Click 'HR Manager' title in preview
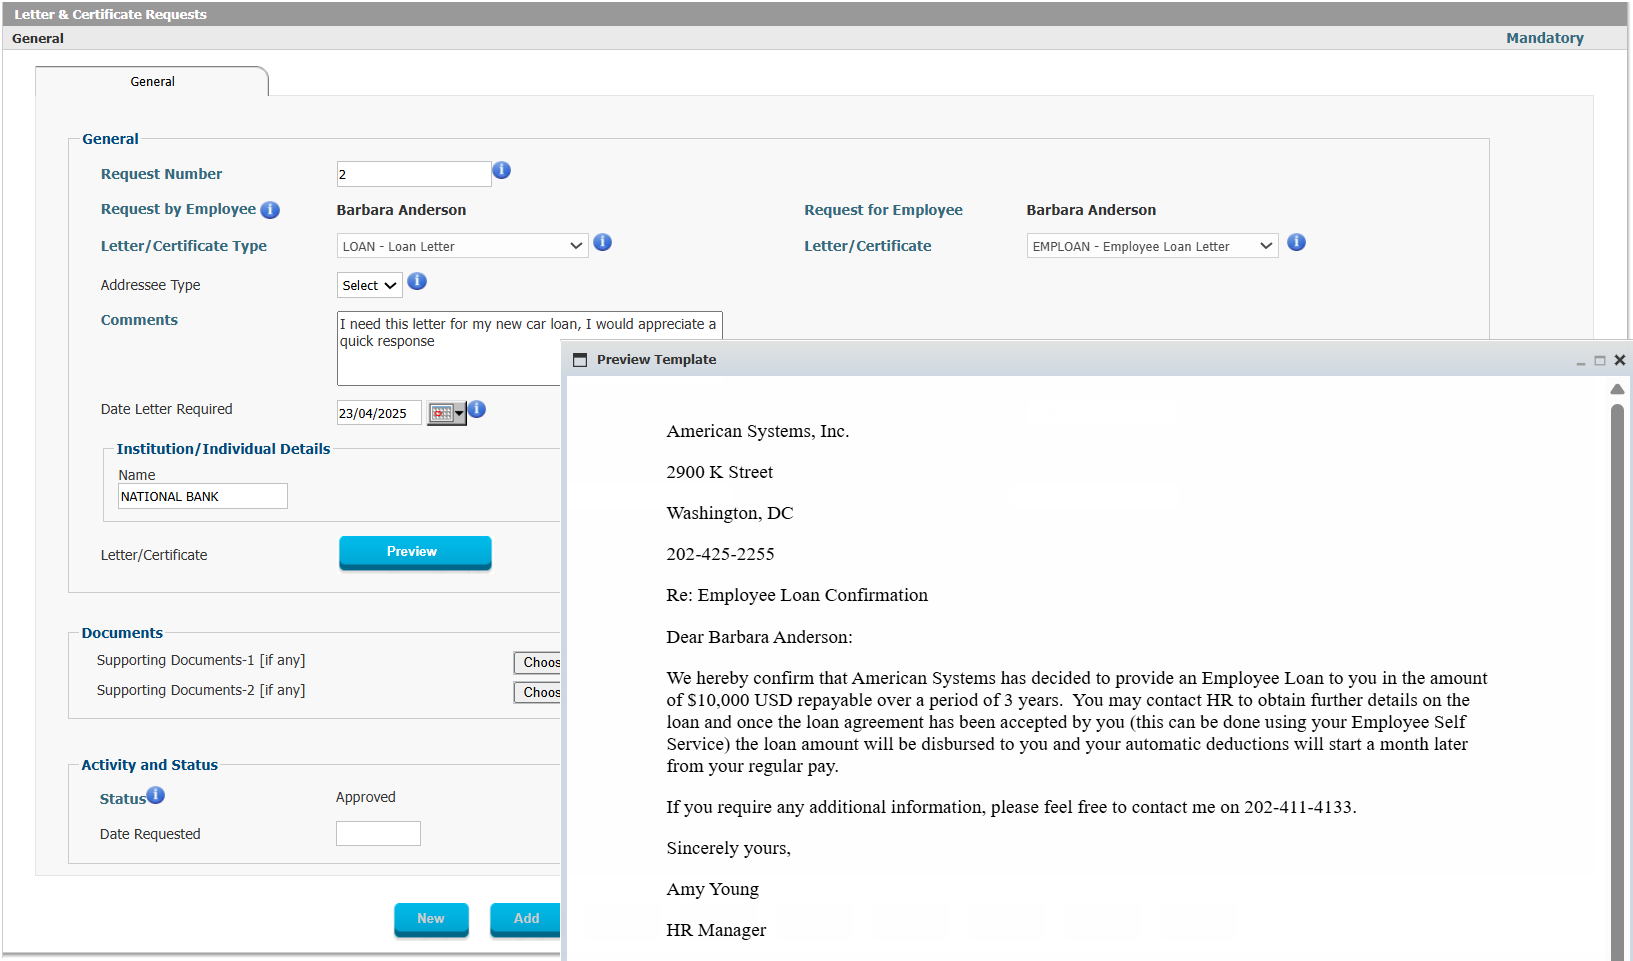This screenshot has height=961, width=1633. point(716,930)
